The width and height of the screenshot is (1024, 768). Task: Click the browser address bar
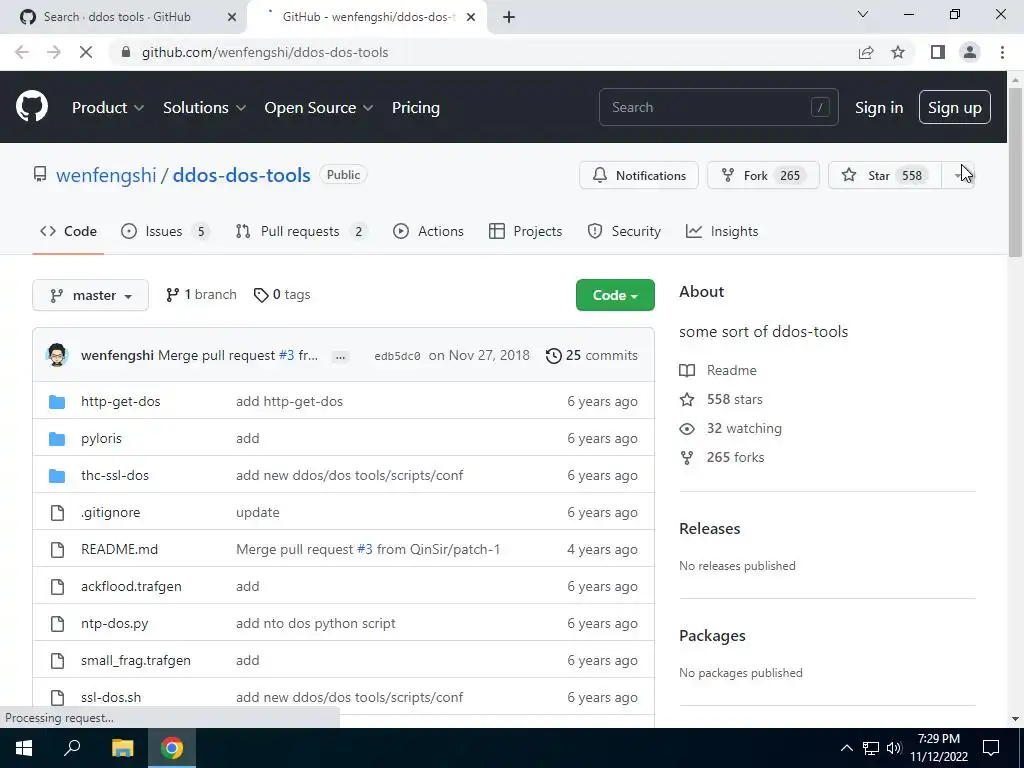click(x=483, y=52)
